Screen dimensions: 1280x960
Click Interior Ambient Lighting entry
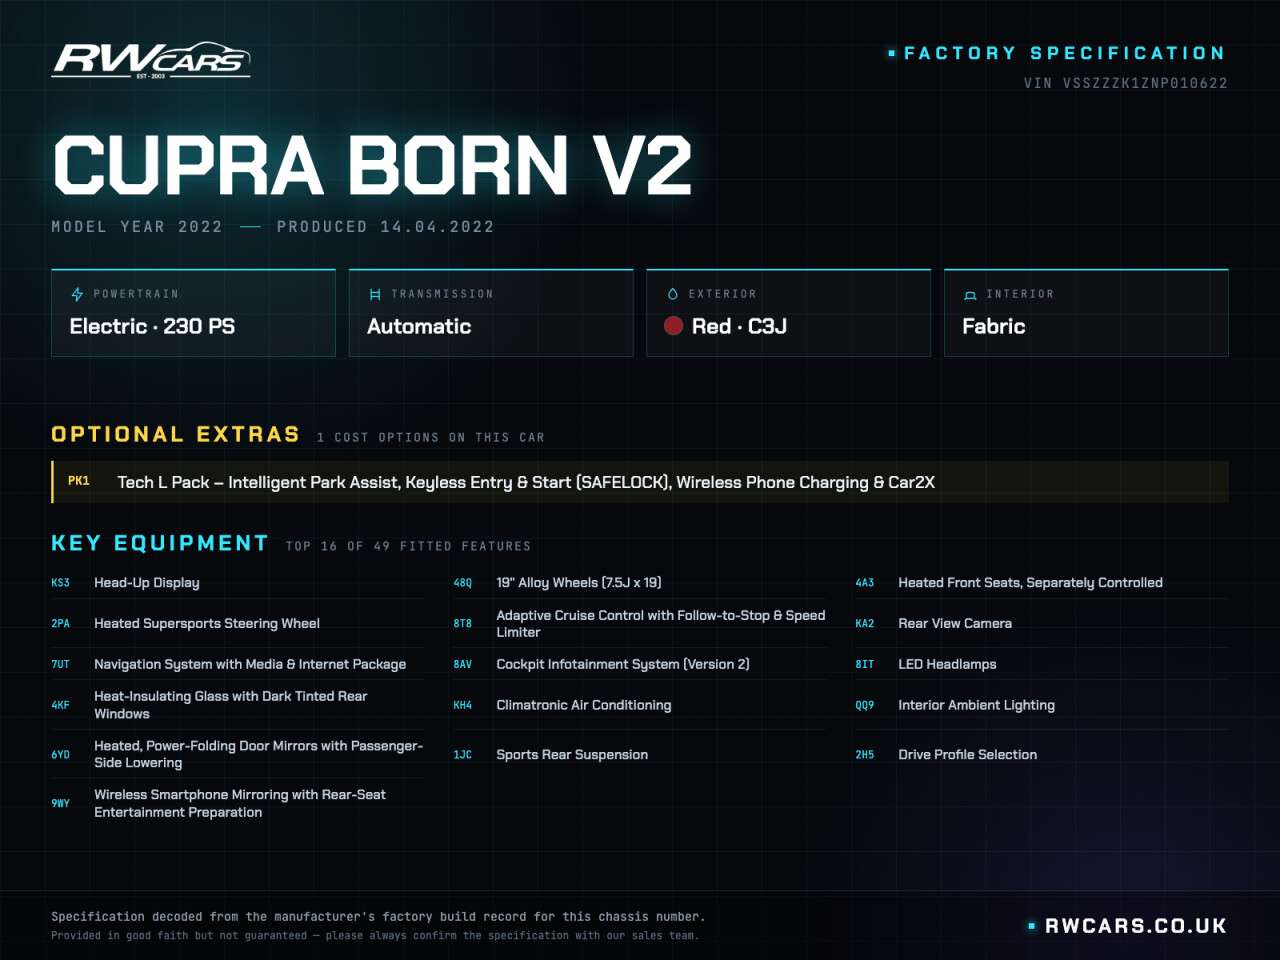(x=976, y=705)
